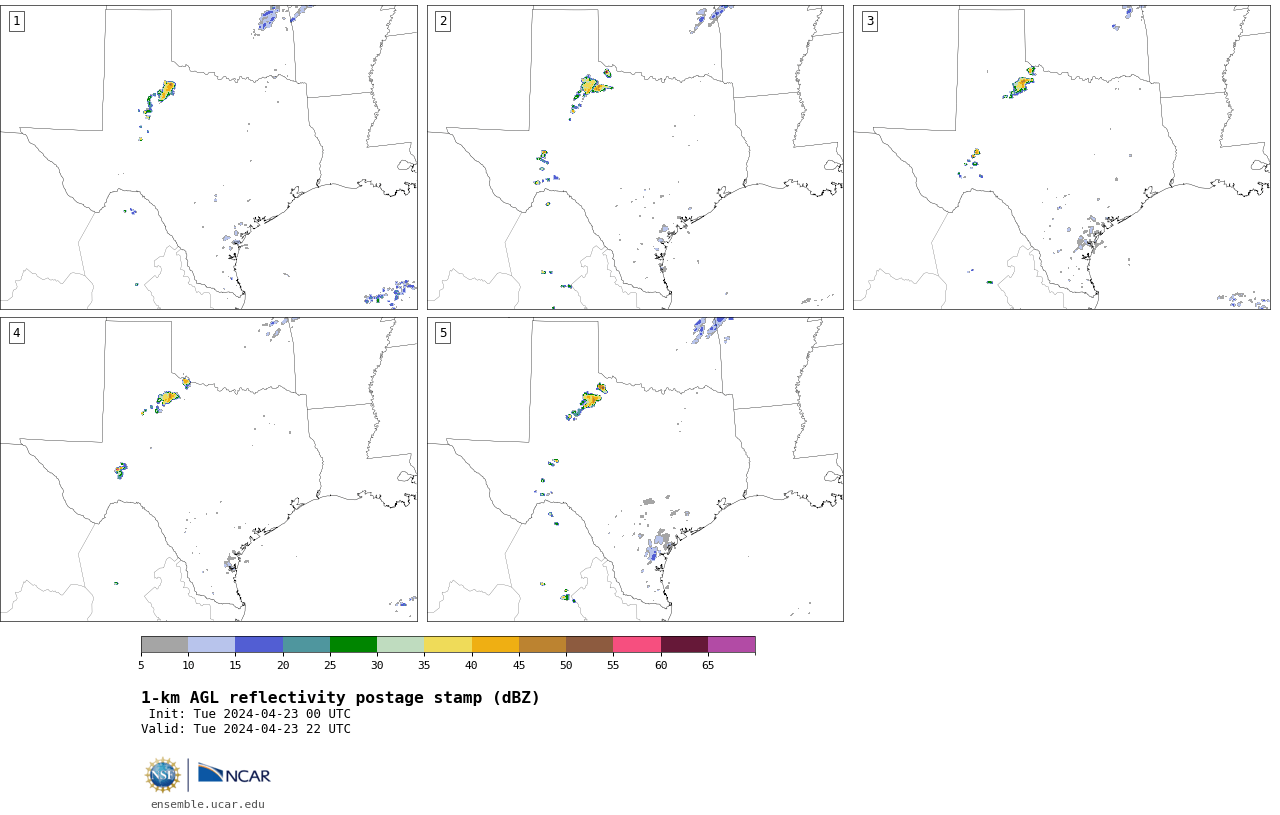Click the tan-brown 45-50 dBZ swatch
This screenshot has width=1280, height=815.
click(542, 644)
